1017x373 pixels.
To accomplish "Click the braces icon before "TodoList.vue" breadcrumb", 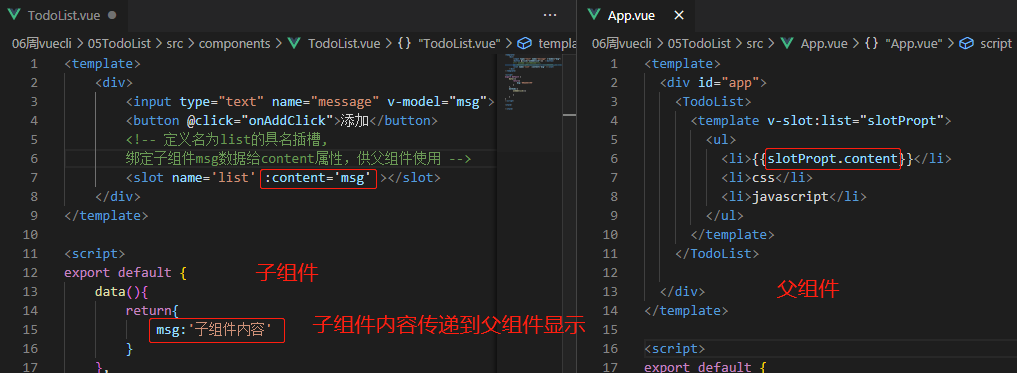I will pyautogui.click(x=405, y=43).
